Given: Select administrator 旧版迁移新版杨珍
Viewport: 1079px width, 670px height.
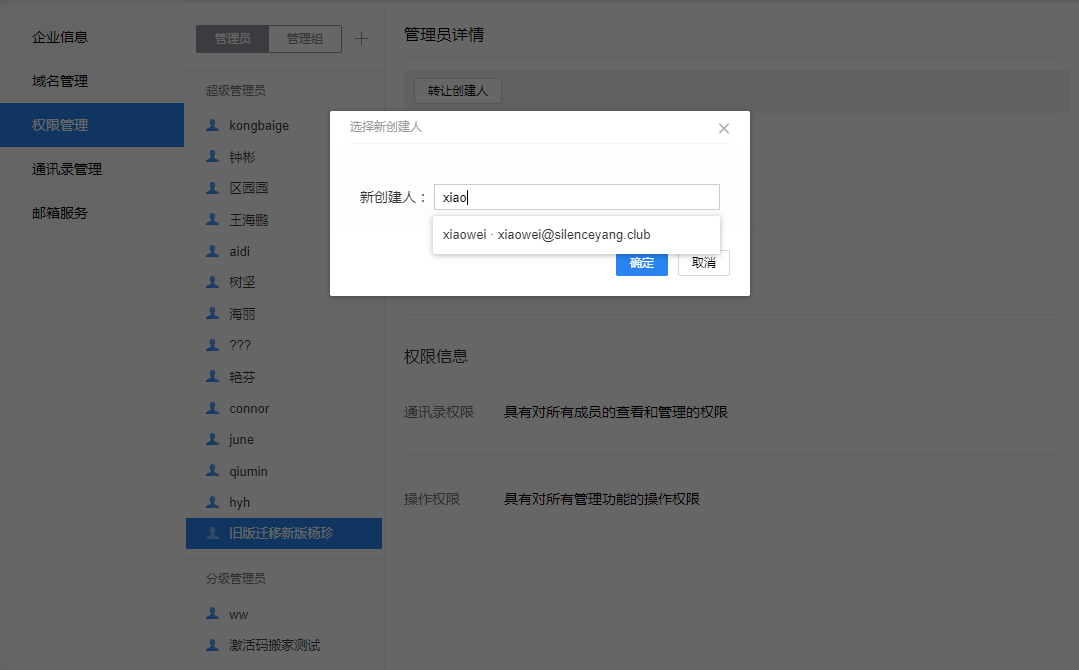Looking at the screenshot, I should coord(283,533).
